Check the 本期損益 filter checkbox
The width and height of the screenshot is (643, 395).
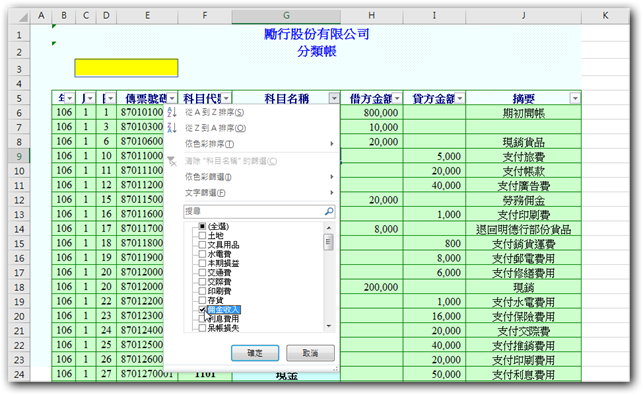tap(202, 263)
